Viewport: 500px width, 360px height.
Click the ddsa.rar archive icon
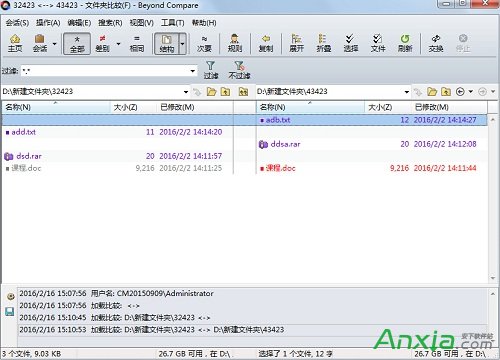[x=263, y=144]
